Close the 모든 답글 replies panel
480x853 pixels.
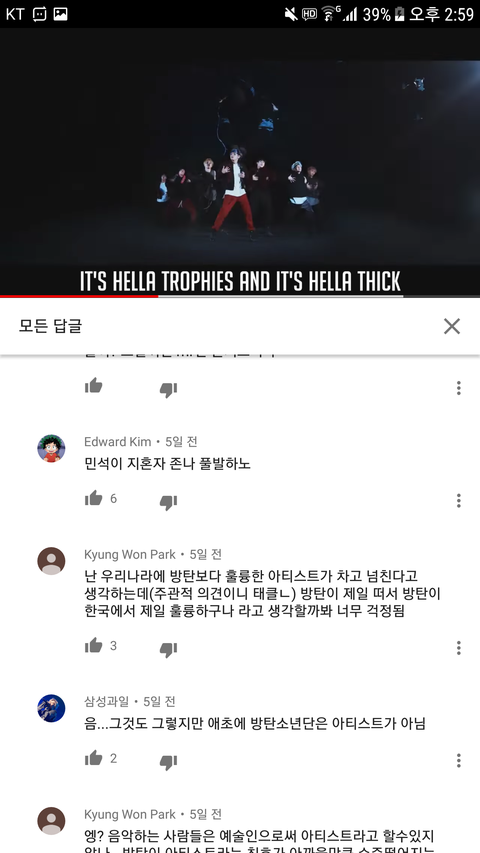point(452,326)
